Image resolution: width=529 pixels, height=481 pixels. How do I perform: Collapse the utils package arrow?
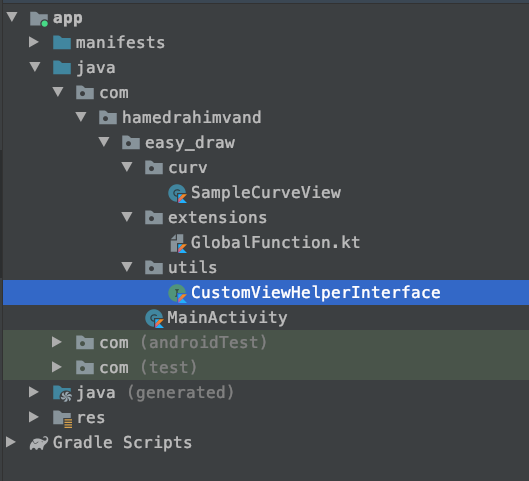pyautogui.click(x=127, y=266)
